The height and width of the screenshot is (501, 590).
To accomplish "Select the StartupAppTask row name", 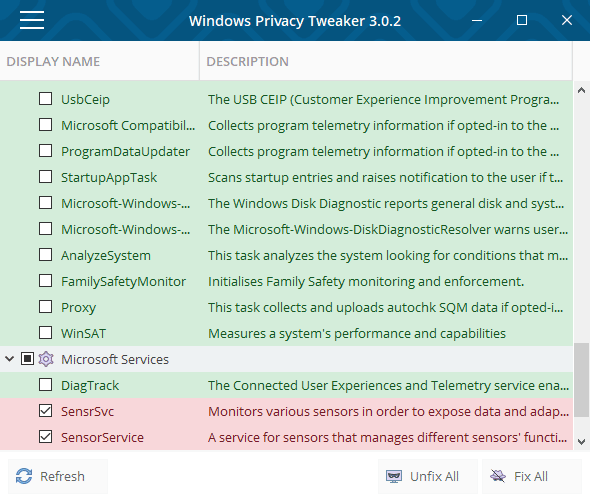I will [109, 178].
